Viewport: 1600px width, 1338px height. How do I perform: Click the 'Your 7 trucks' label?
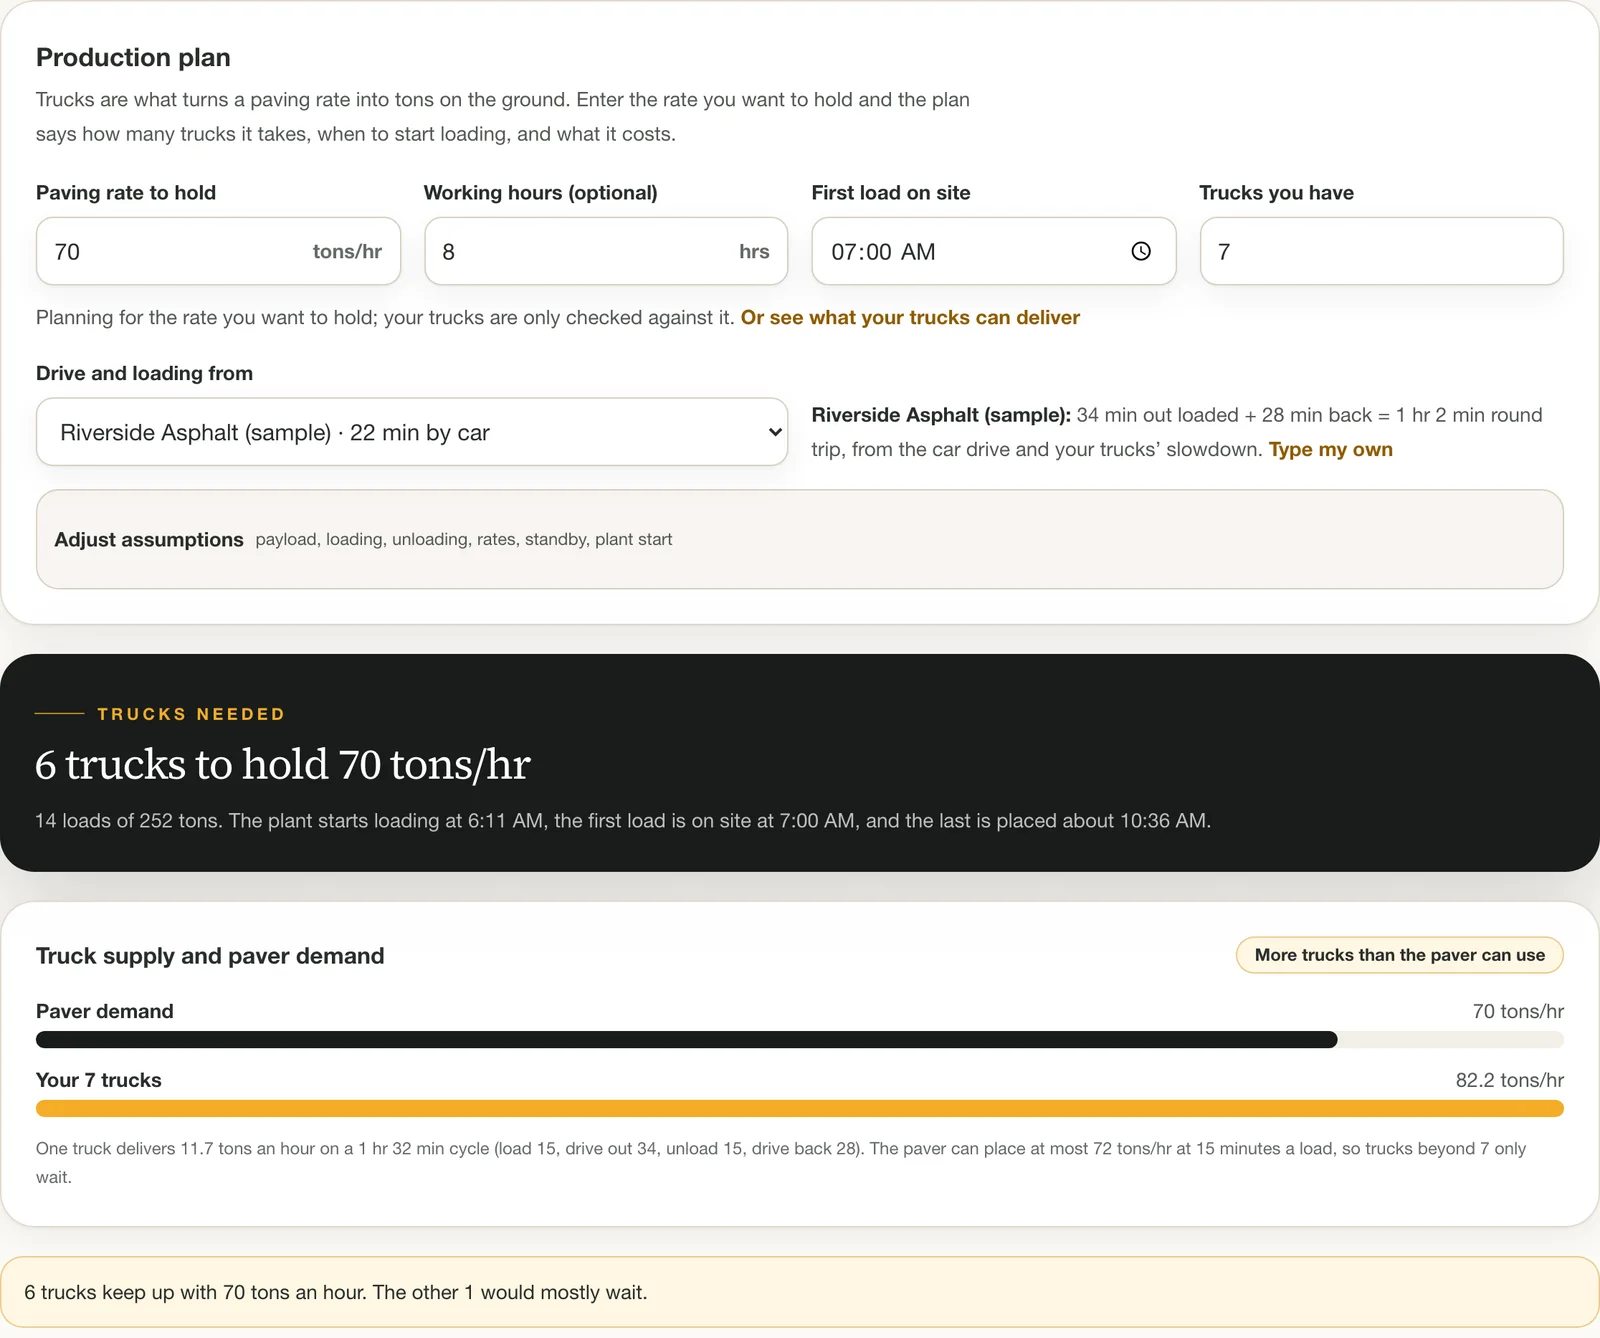click(x=99, y=1080)
